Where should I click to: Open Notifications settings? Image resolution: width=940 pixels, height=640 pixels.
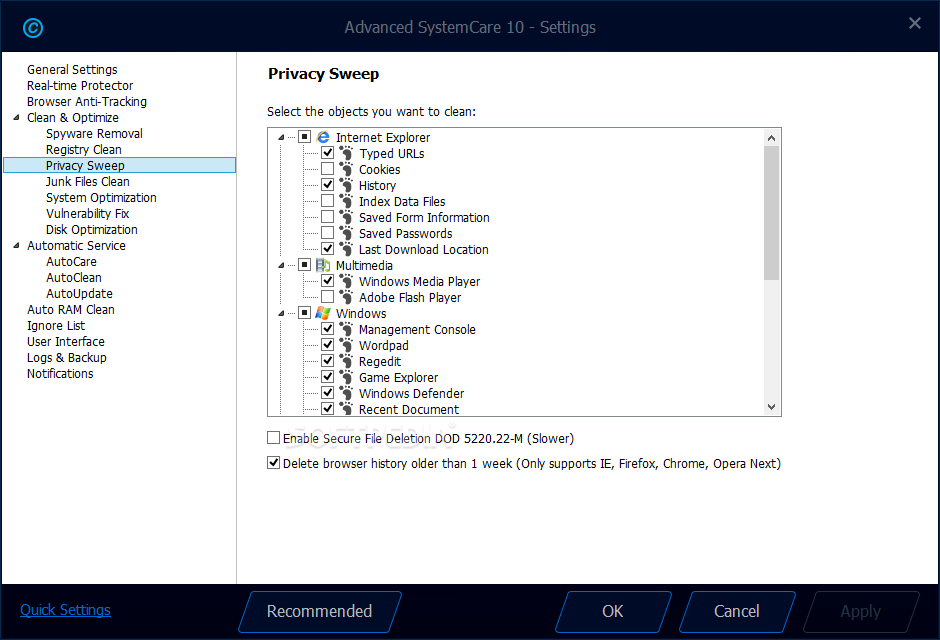click(x=60, y=373)
